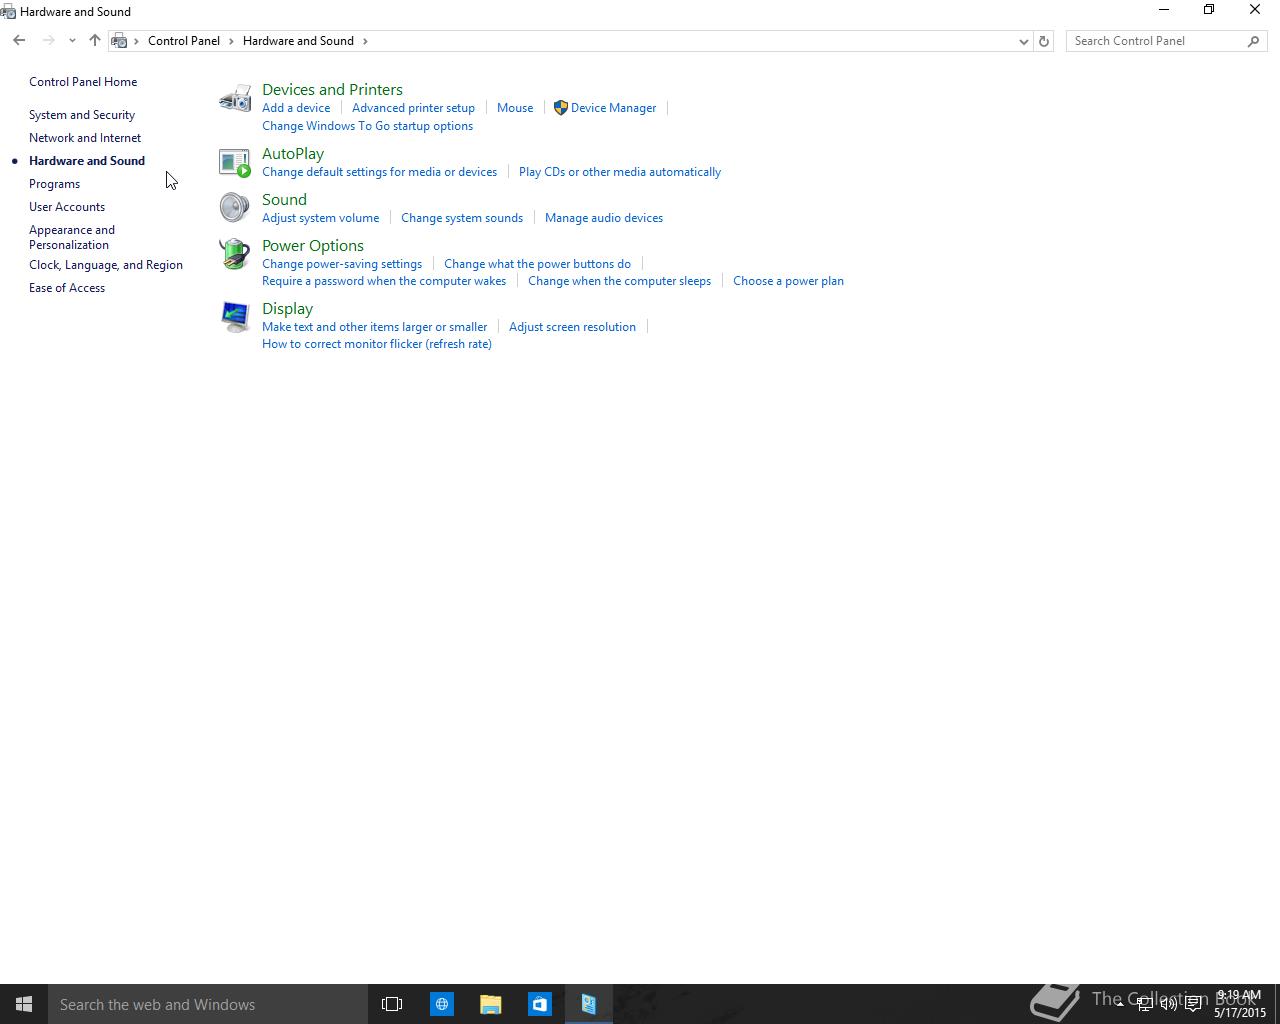Open Appearance and Personalization

coord(72,237)
